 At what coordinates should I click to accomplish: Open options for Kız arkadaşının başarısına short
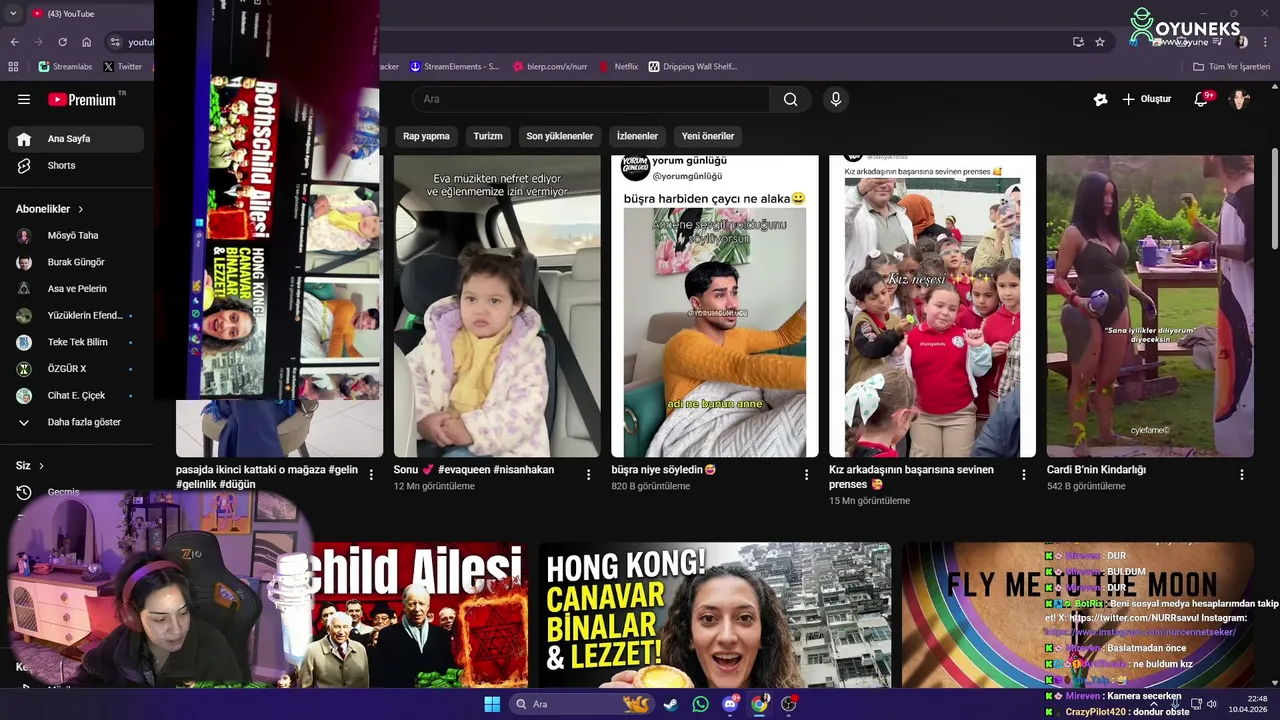tap(1023, 475)
